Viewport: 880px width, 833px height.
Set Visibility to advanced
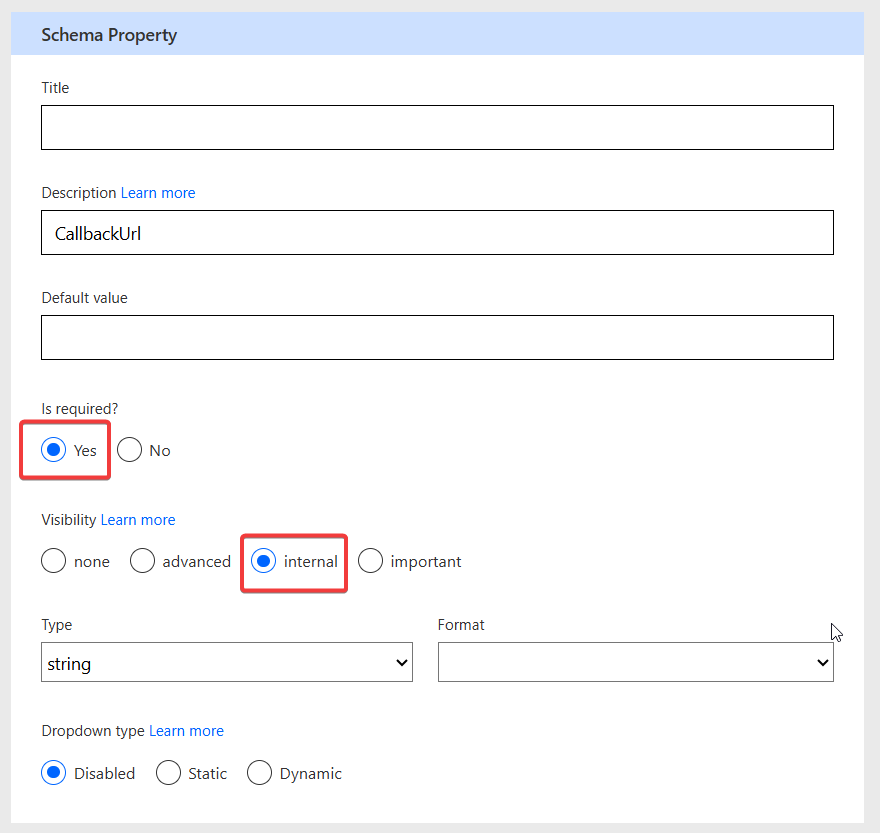coord(143,561)
